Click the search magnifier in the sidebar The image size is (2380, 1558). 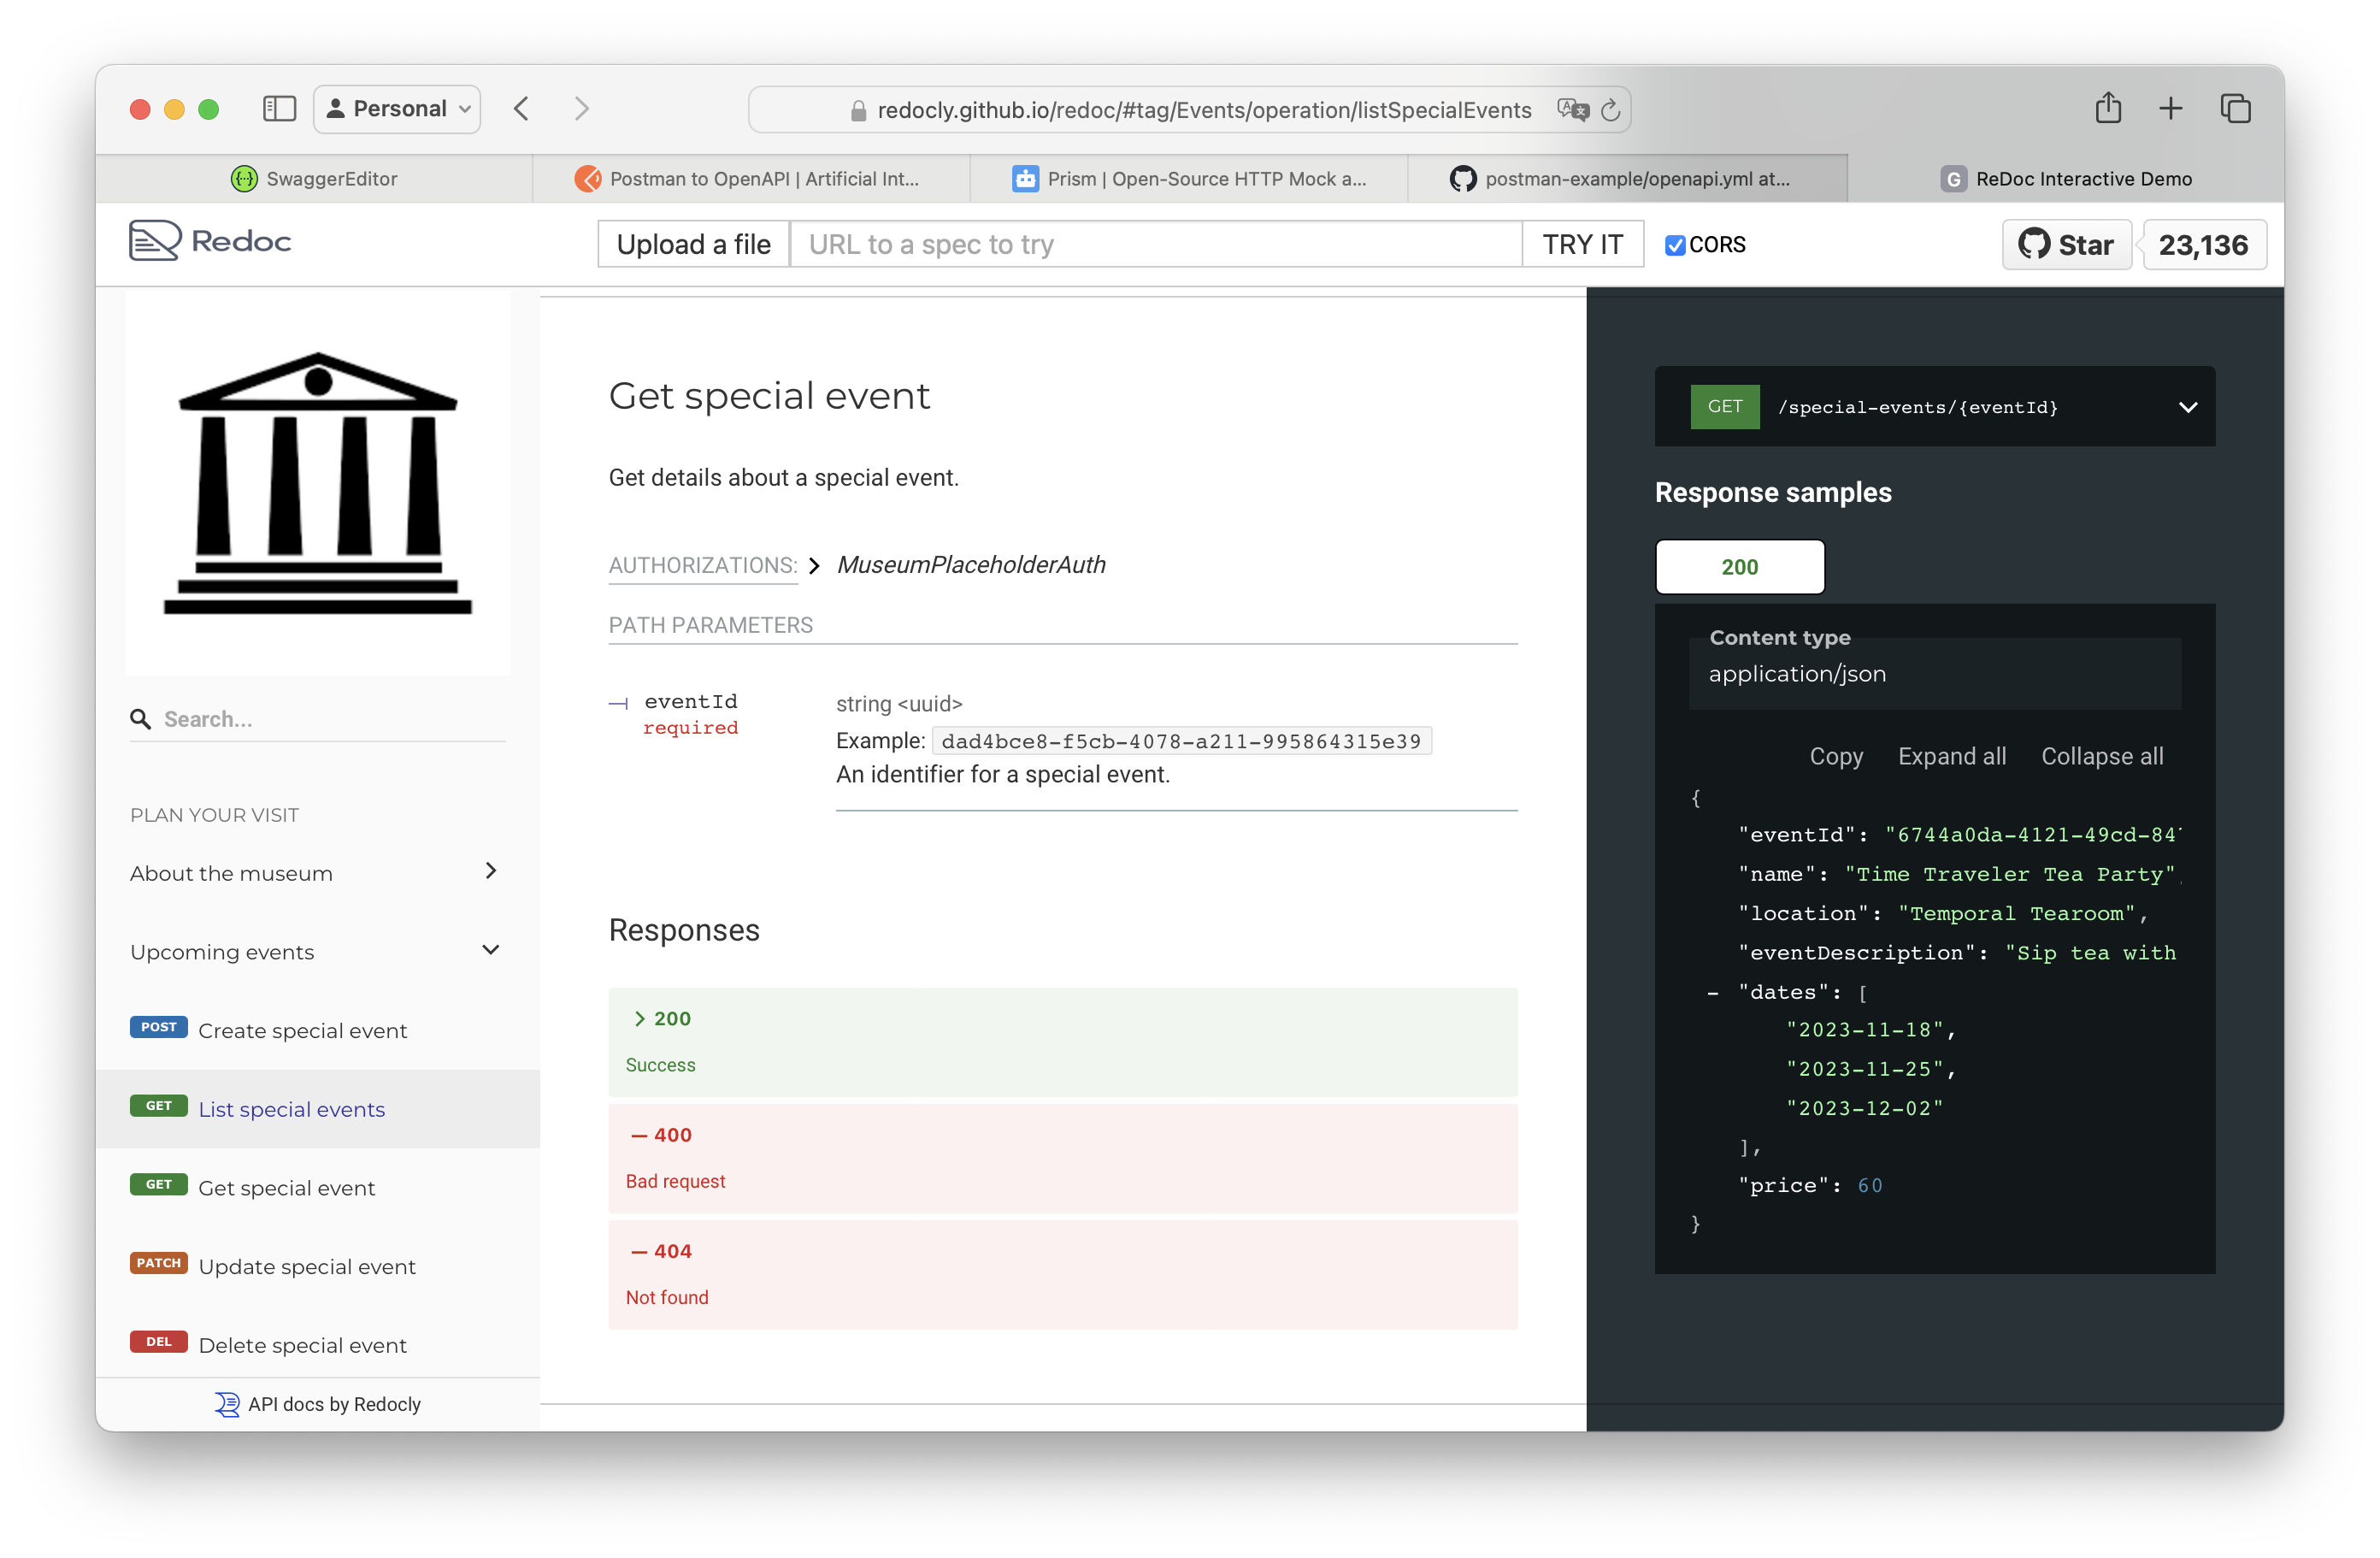pos(141,718)
